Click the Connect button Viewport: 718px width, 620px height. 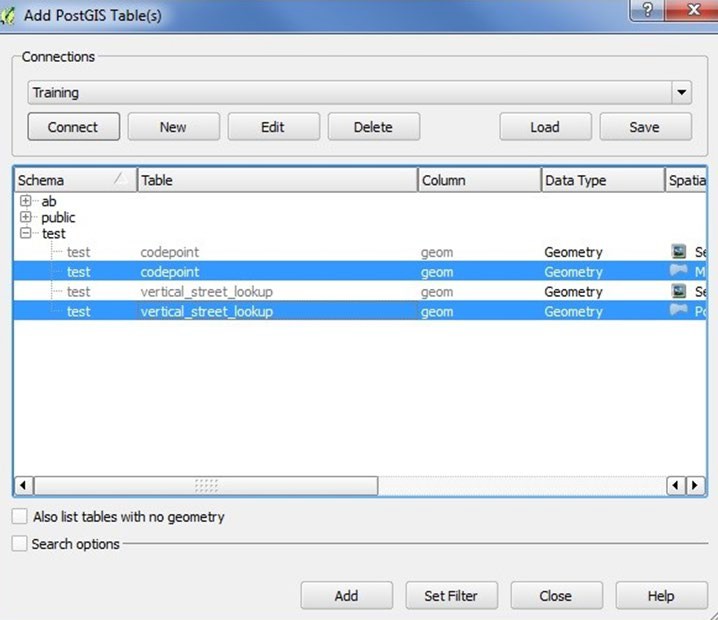pos(73,127)
